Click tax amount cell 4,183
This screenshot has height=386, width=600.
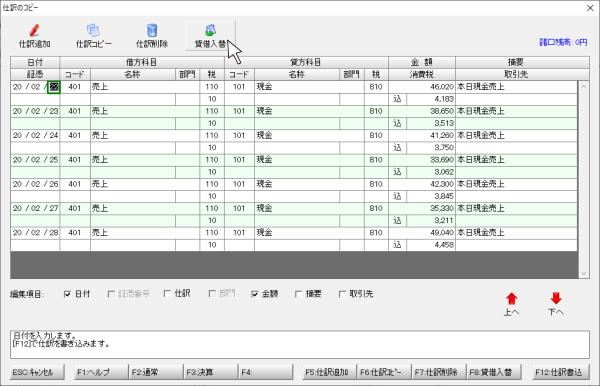click(x=431, y=99)
